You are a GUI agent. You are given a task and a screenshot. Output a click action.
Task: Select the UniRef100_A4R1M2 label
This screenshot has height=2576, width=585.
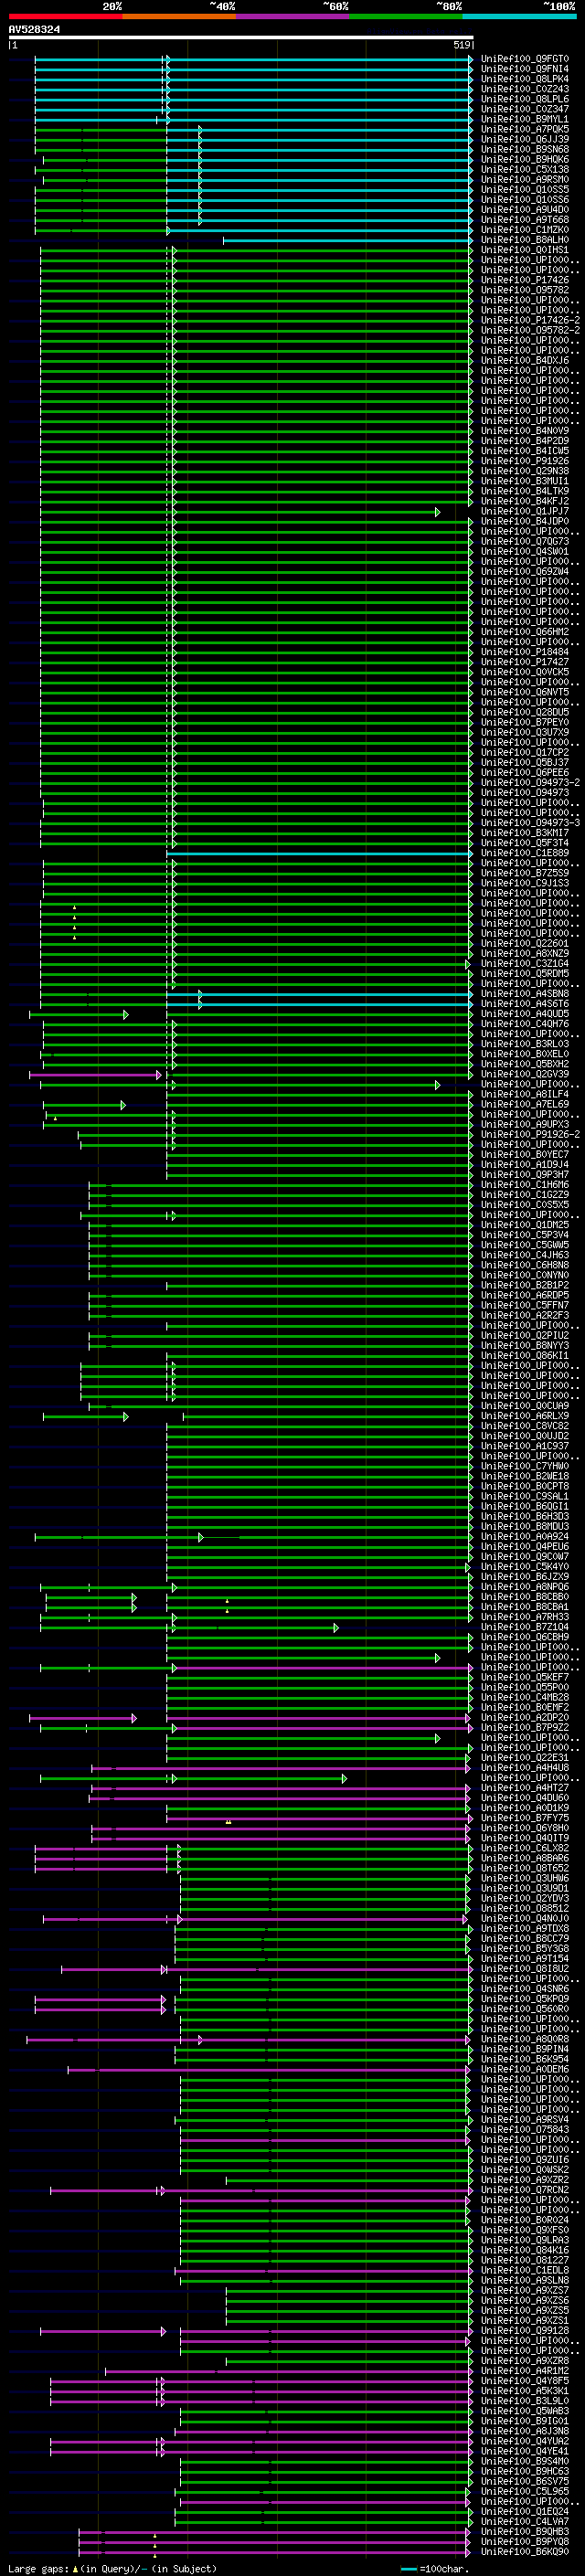pos(525,2370)
